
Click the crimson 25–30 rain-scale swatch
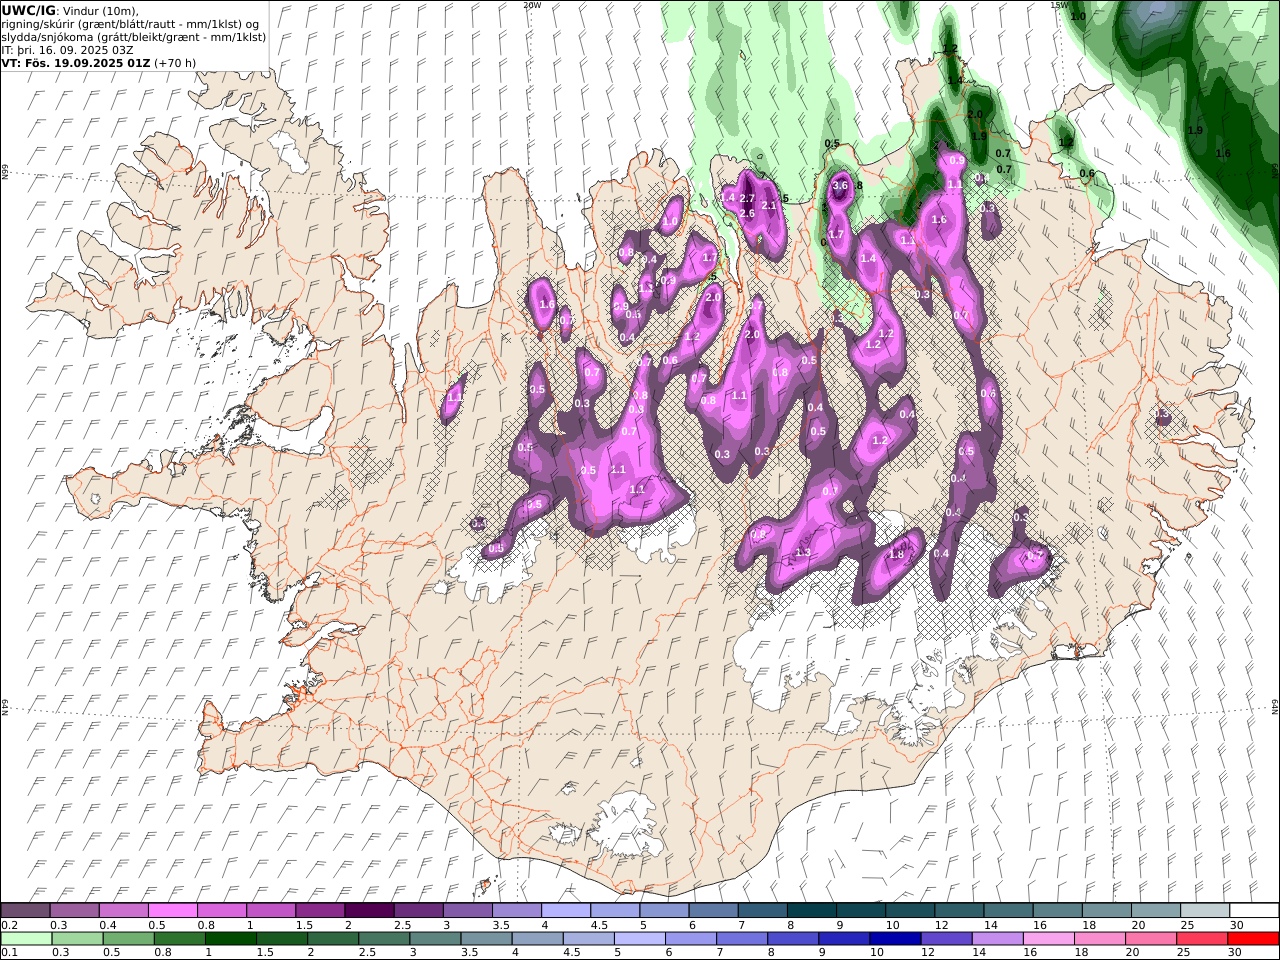pos(1202,939)
